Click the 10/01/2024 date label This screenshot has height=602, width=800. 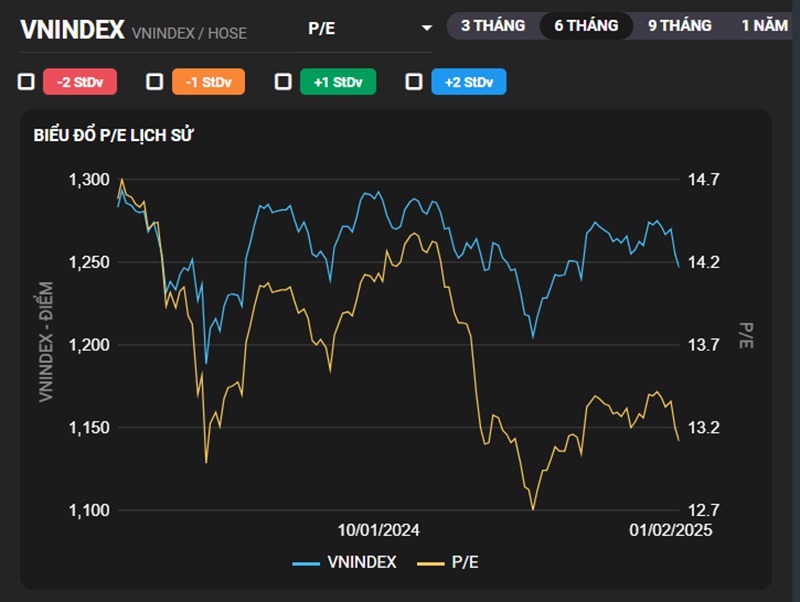379,530
